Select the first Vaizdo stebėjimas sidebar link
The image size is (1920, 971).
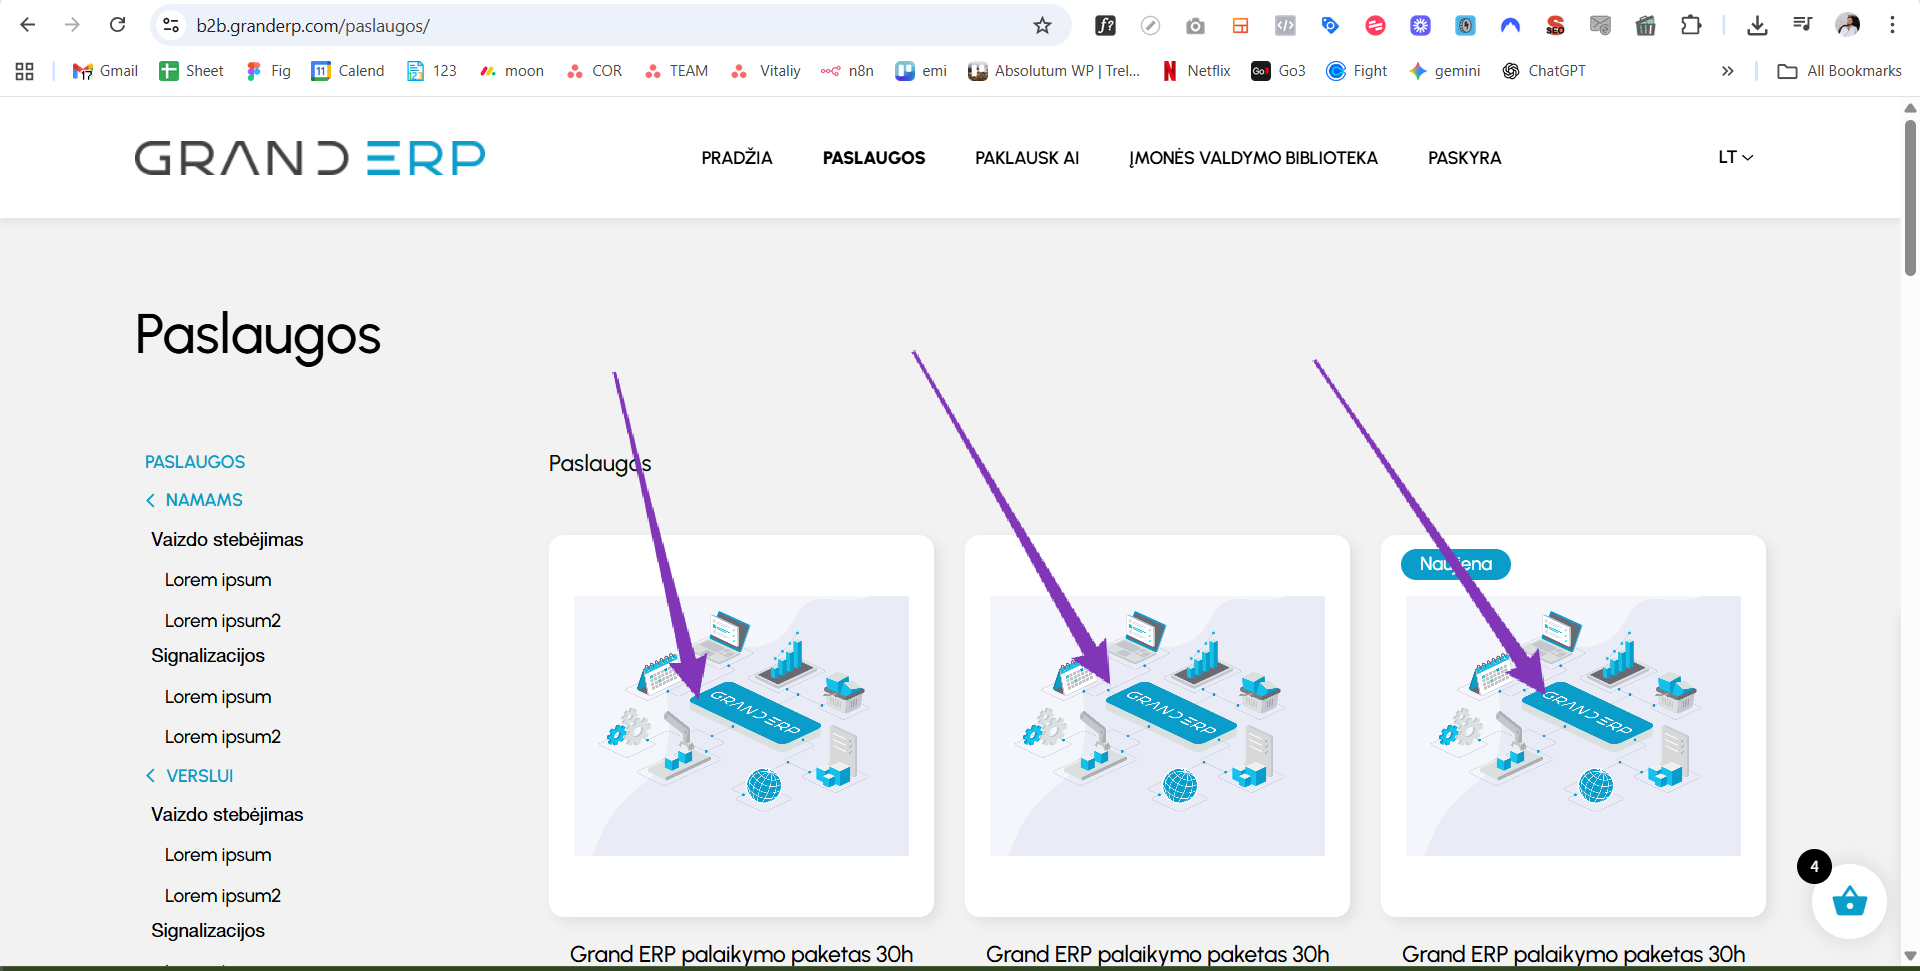227,540
